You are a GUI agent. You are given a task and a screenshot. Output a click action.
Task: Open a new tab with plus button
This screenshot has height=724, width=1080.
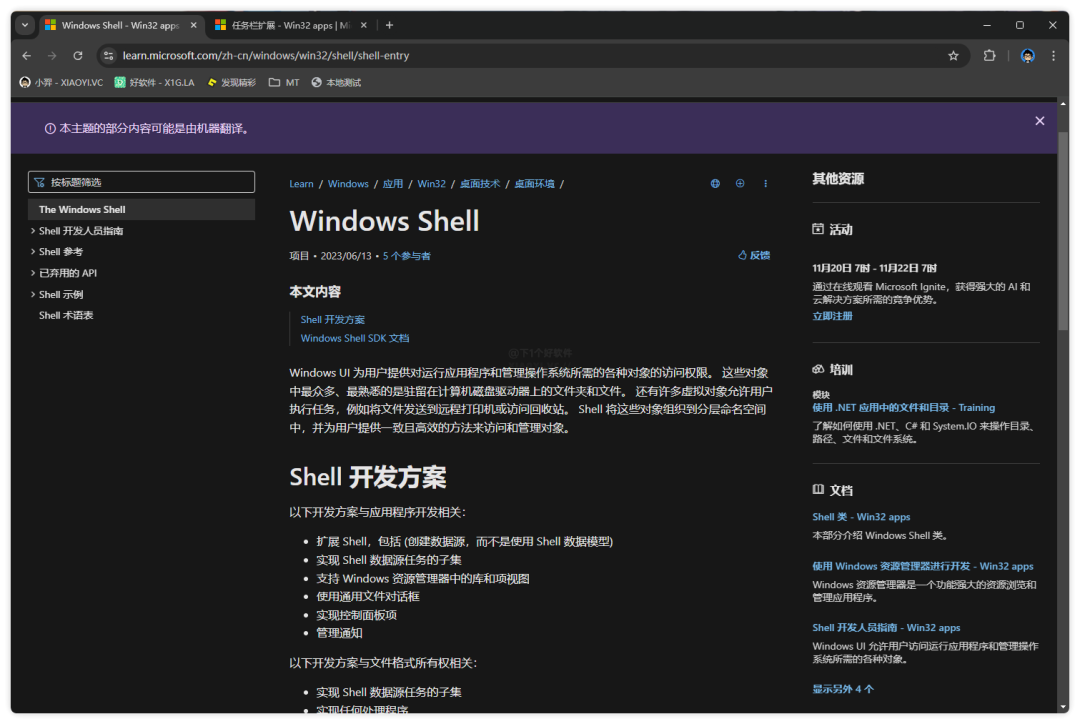coord(389,25)
